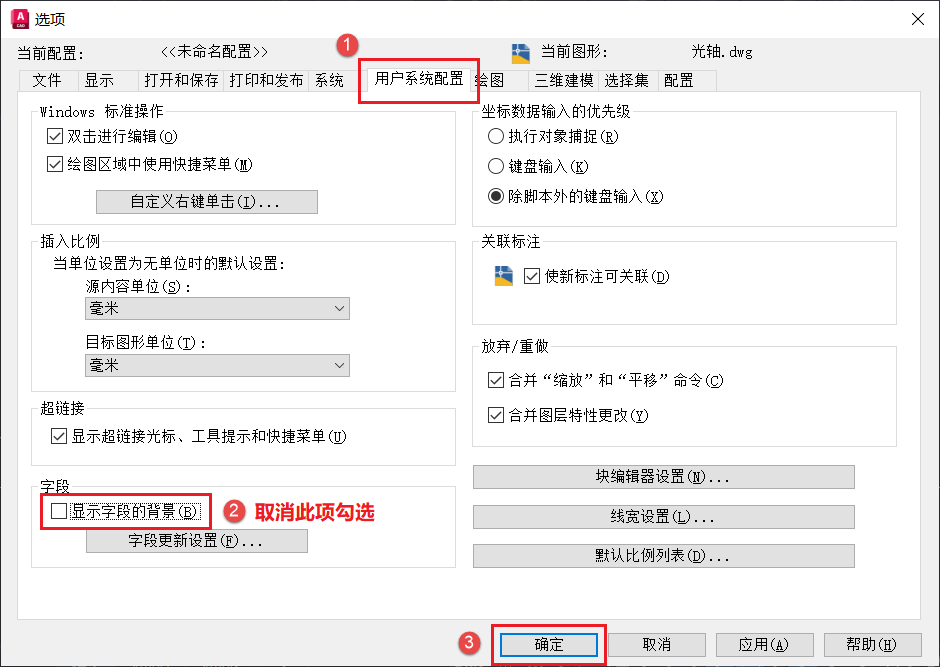The width and height of the screenshot is (940, 667).
Task: Open the 源内容单位 dropdown
Action: 341,308
